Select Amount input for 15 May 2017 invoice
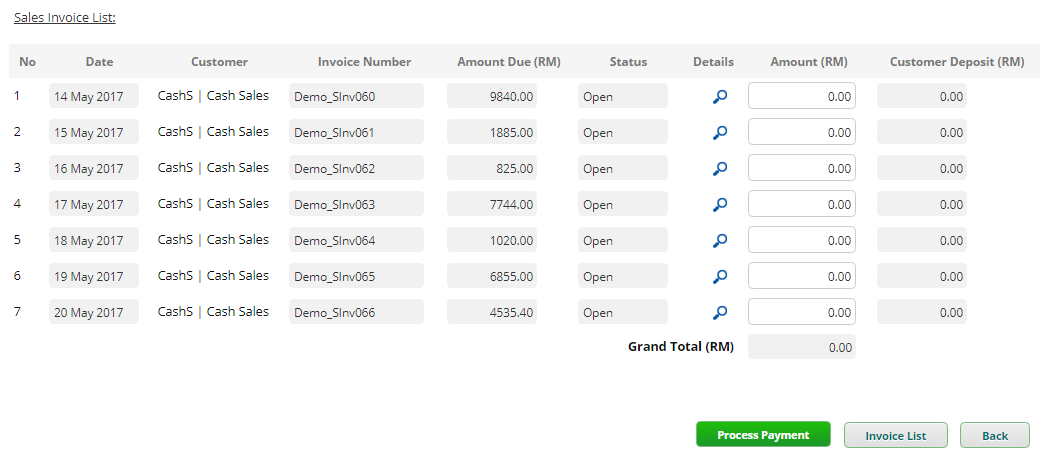Screen dimensions: 1051x462 pyautogui.click(x=801, y=132)
